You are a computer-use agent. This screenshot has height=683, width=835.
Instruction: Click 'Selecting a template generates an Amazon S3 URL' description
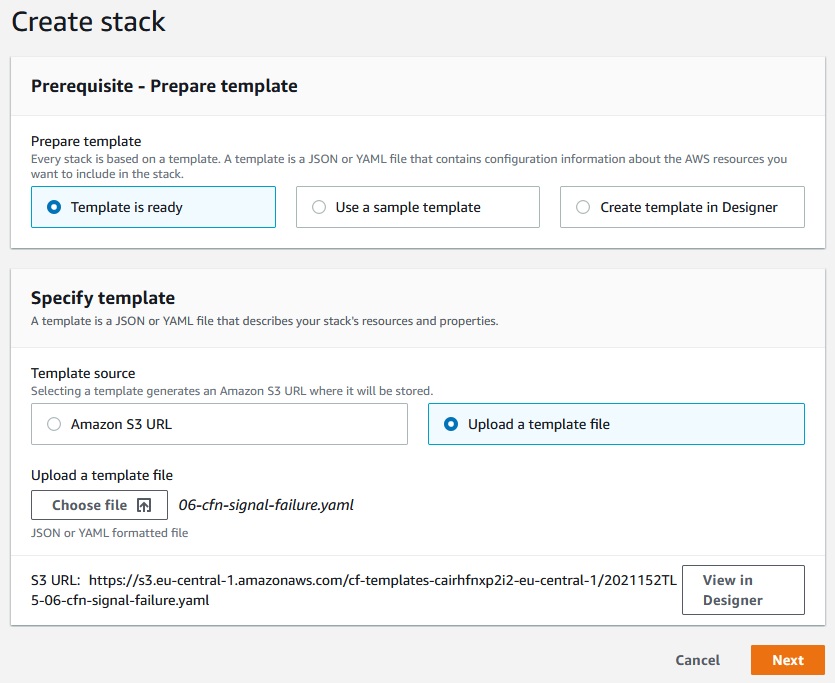tap(232, 391)
